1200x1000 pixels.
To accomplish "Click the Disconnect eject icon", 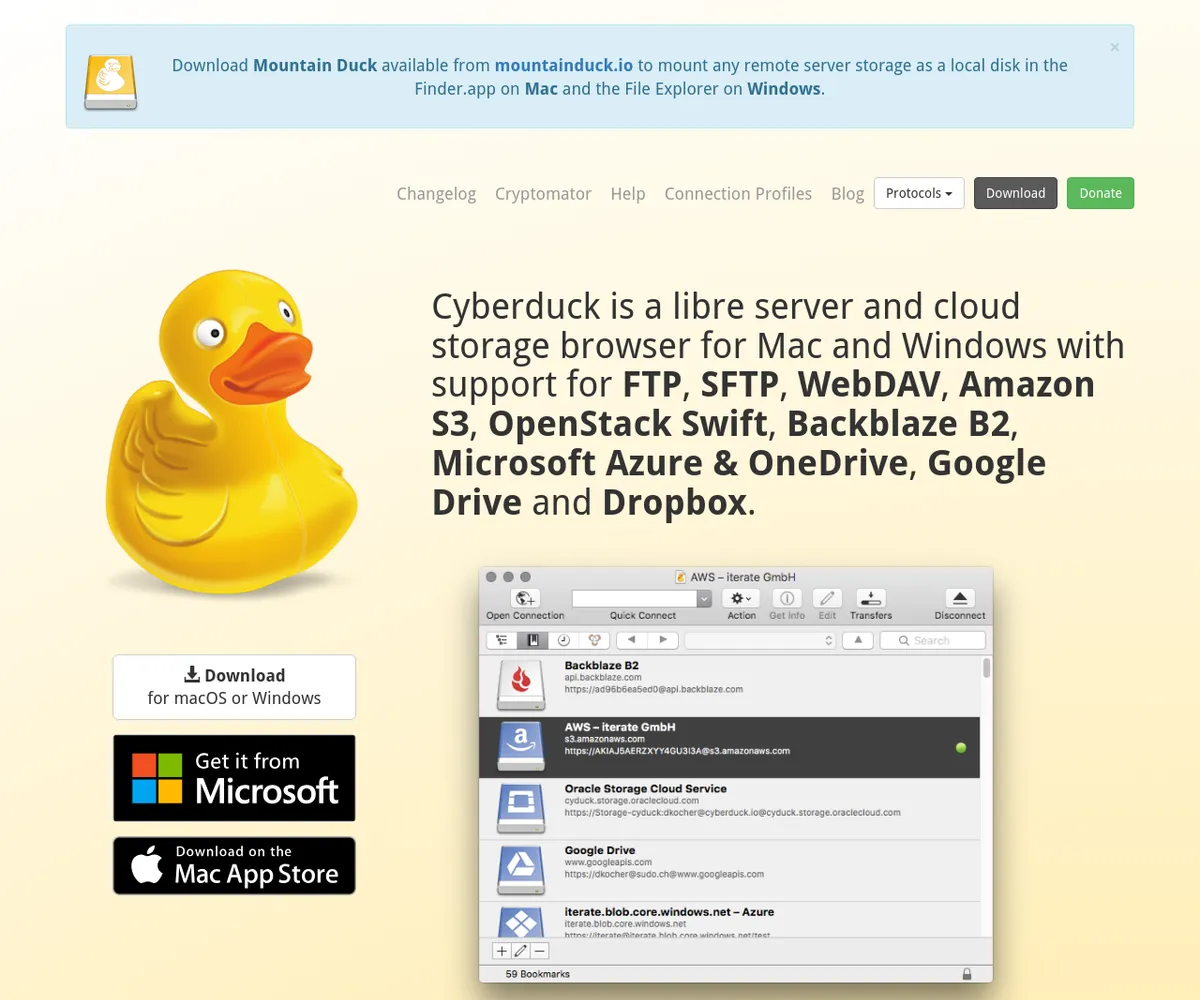I will tap(959, 598).
